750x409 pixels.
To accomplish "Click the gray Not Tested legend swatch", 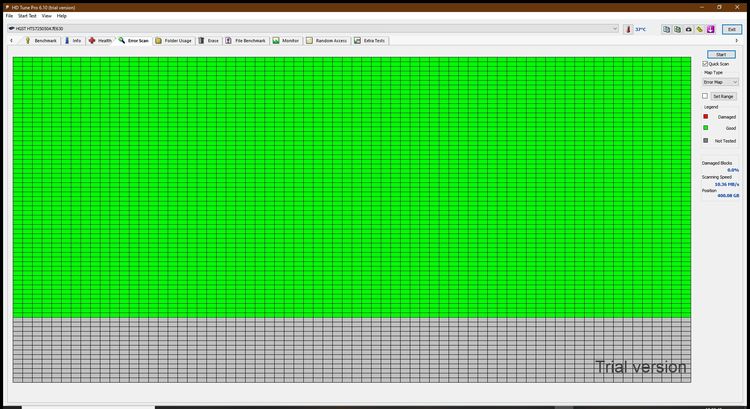I will (706, 141).
